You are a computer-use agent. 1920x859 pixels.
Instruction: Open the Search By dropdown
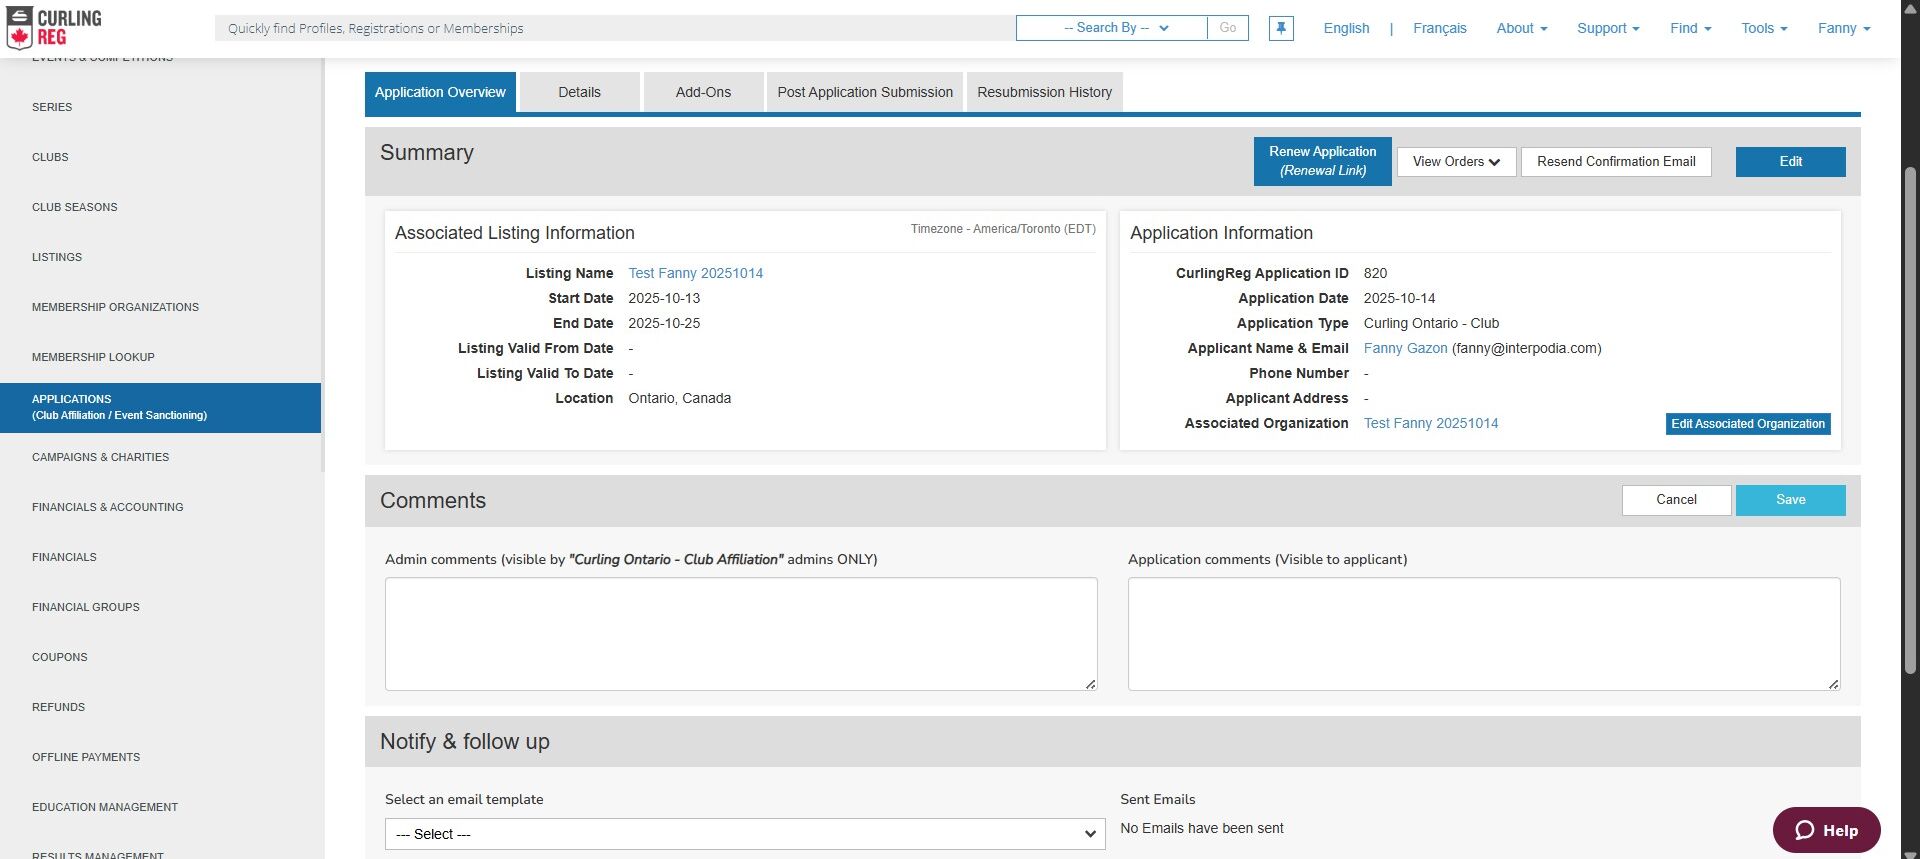pyautogui.click(x=1111, y=28)
